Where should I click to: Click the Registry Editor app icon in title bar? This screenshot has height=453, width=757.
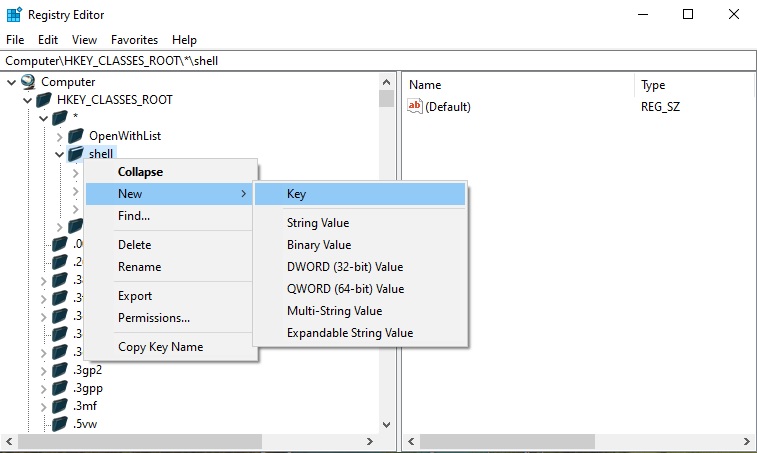point(14,14)
